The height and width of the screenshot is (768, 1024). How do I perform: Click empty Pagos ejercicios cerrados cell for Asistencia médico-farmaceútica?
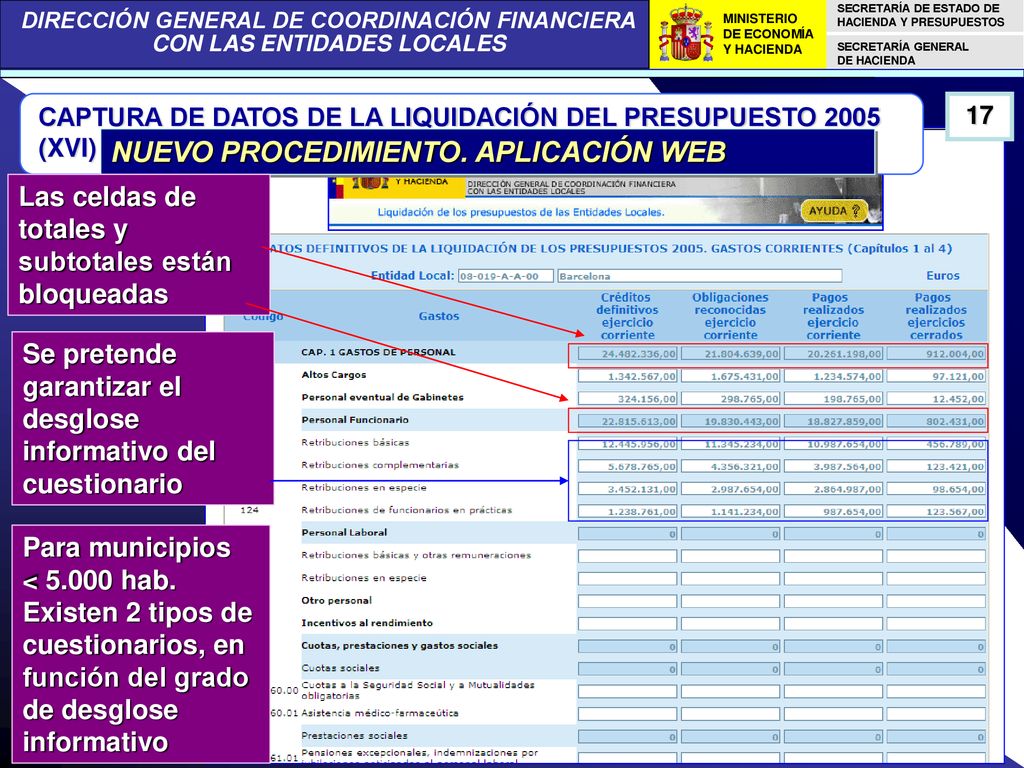click(x=936, y=714)
